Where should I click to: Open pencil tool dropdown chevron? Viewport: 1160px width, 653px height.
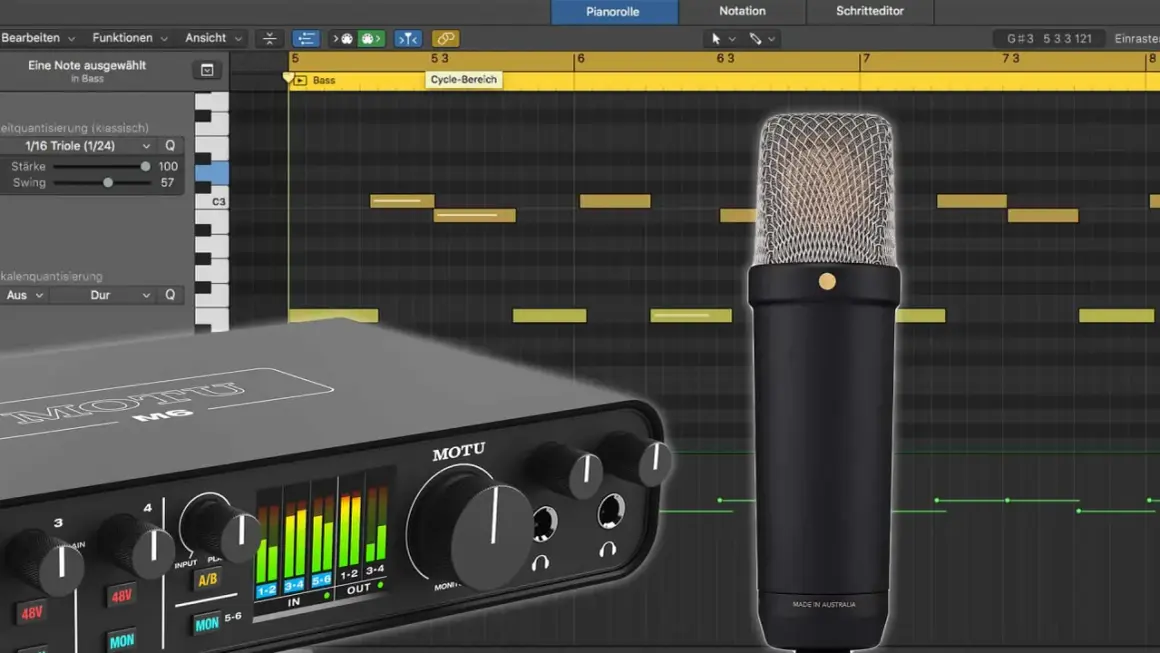pos(772,39)
